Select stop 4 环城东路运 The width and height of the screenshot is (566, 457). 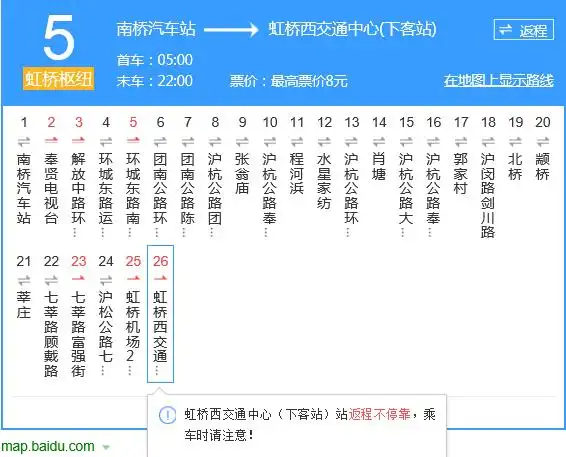106,195
